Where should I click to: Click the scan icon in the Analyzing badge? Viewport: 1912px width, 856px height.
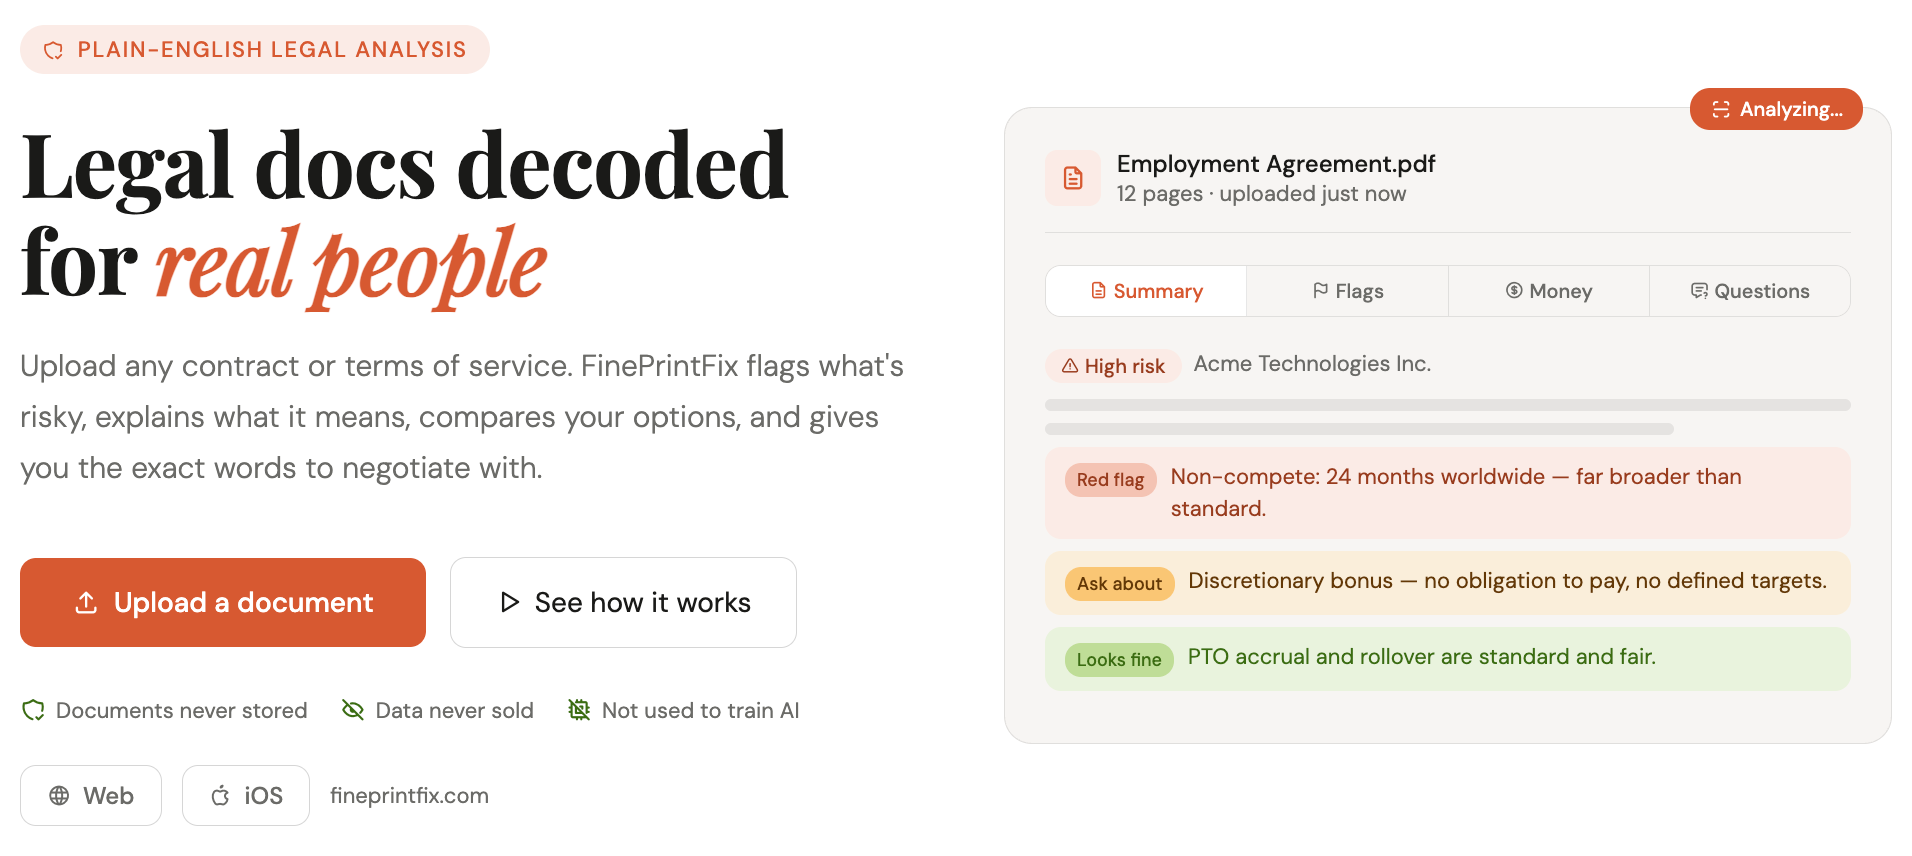1721,109
